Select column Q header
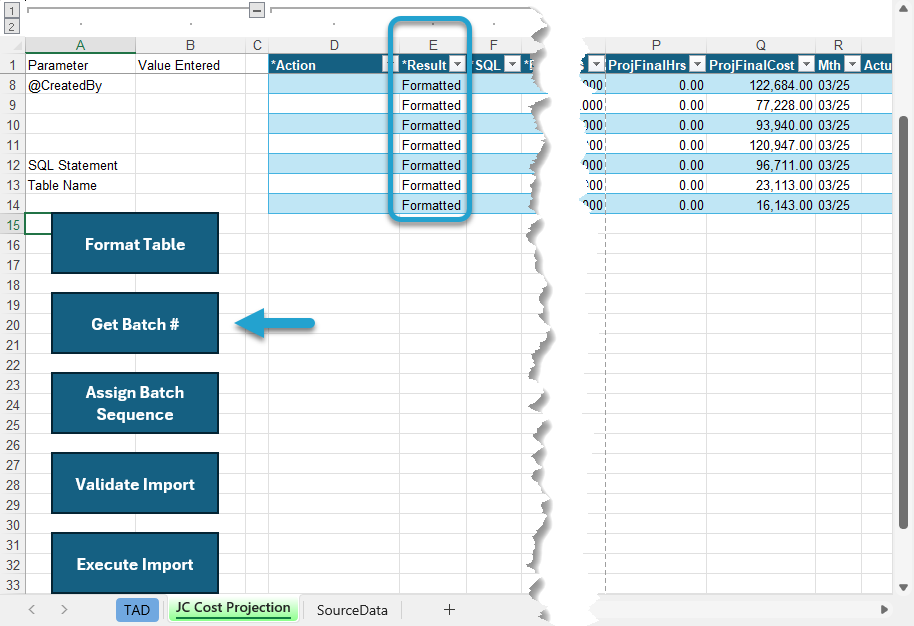 [761, 45]
